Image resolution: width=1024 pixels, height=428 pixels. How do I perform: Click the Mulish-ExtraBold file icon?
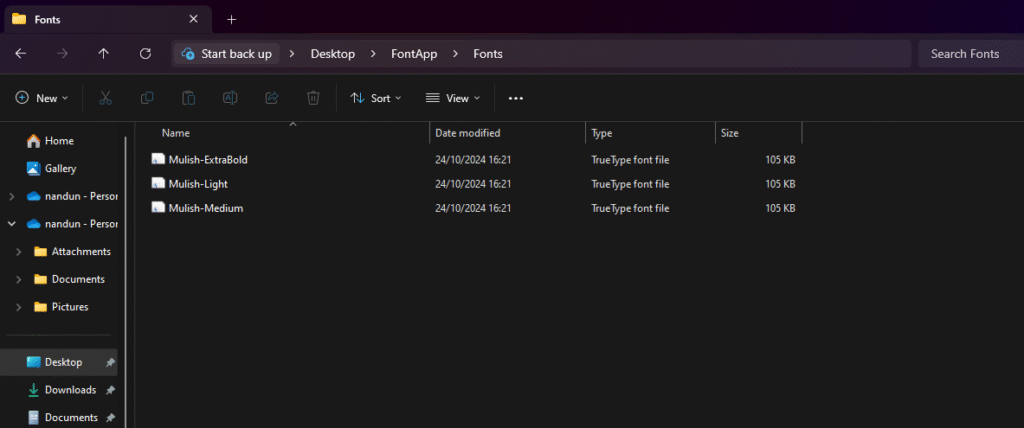(158, 159)
